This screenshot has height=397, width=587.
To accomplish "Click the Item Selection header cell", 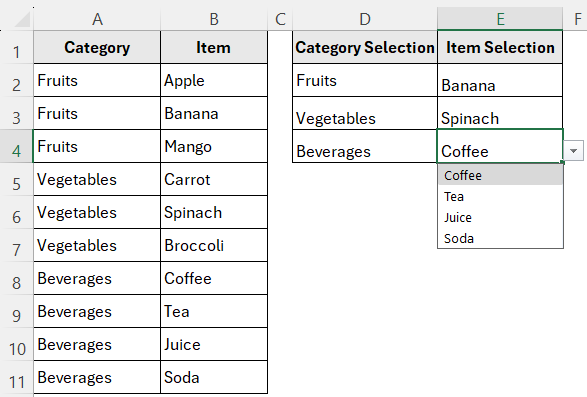I will (500, 47).
